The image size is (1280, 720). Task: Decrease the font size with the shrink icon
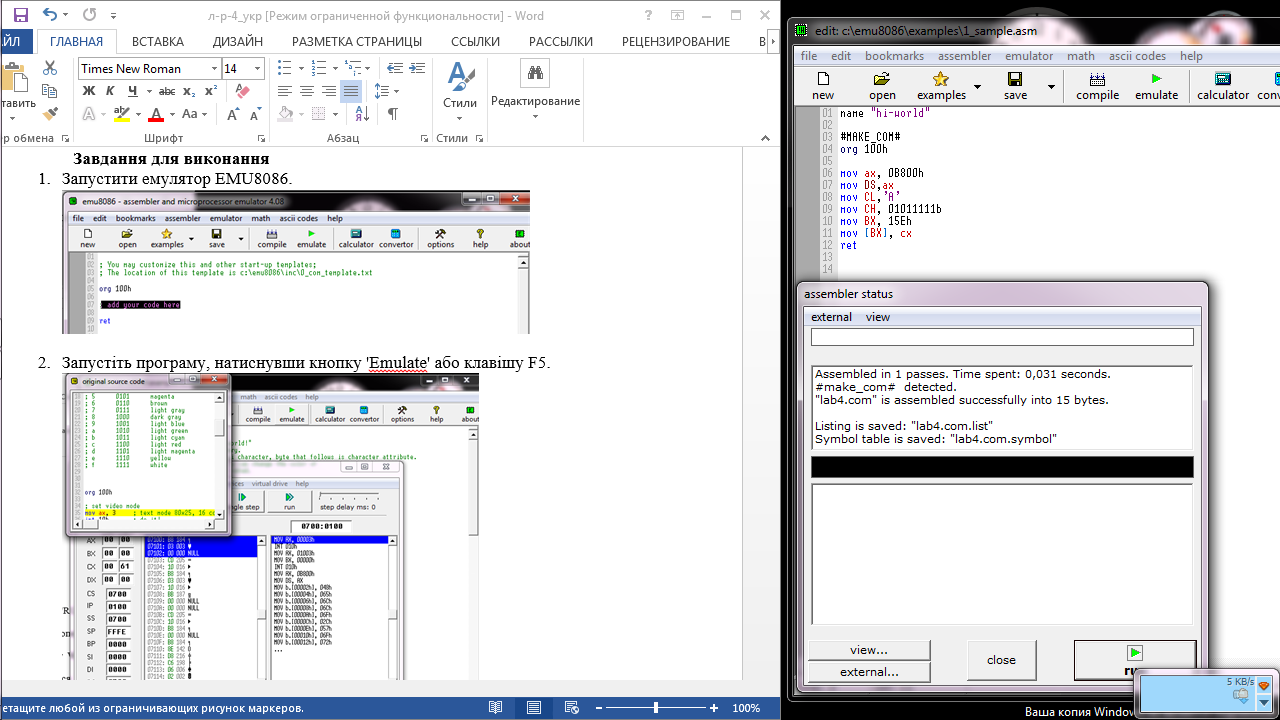click(254, 115)
